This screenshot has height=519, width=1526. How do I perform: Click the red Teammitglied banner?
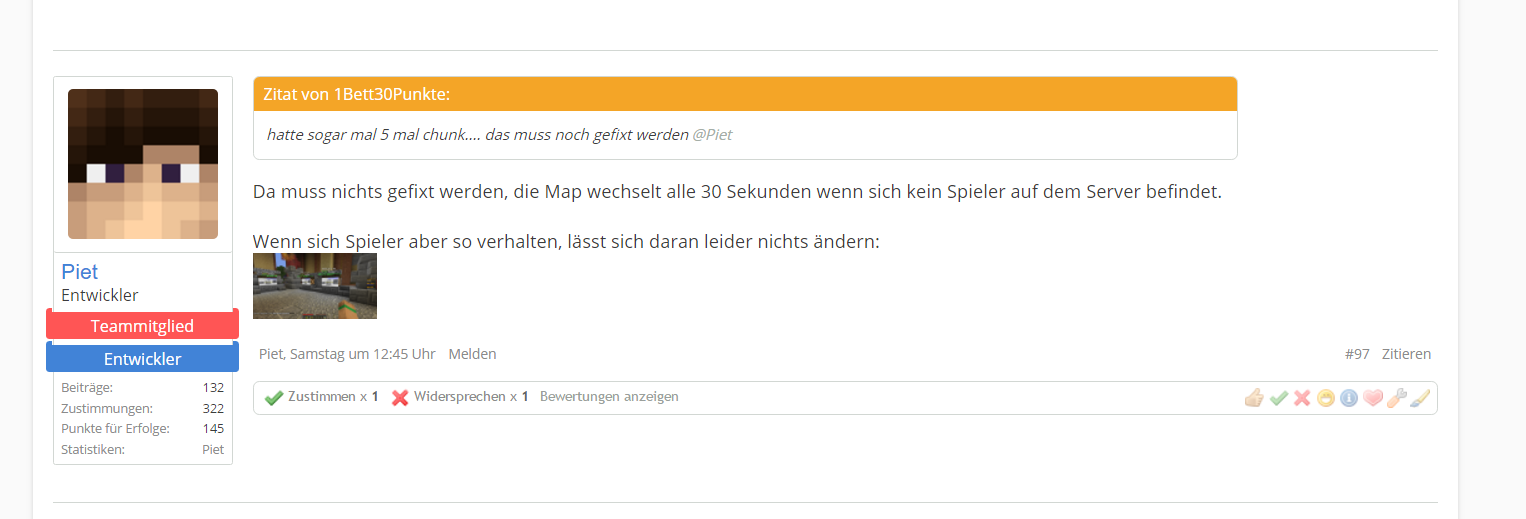point(142,326)
